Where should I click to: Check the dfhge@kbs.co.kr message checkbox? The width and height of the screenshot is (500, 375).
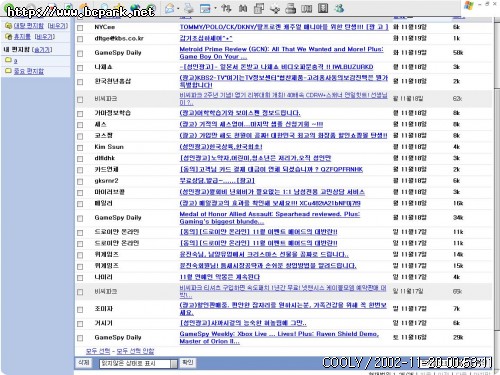click(x=80, y=39)
